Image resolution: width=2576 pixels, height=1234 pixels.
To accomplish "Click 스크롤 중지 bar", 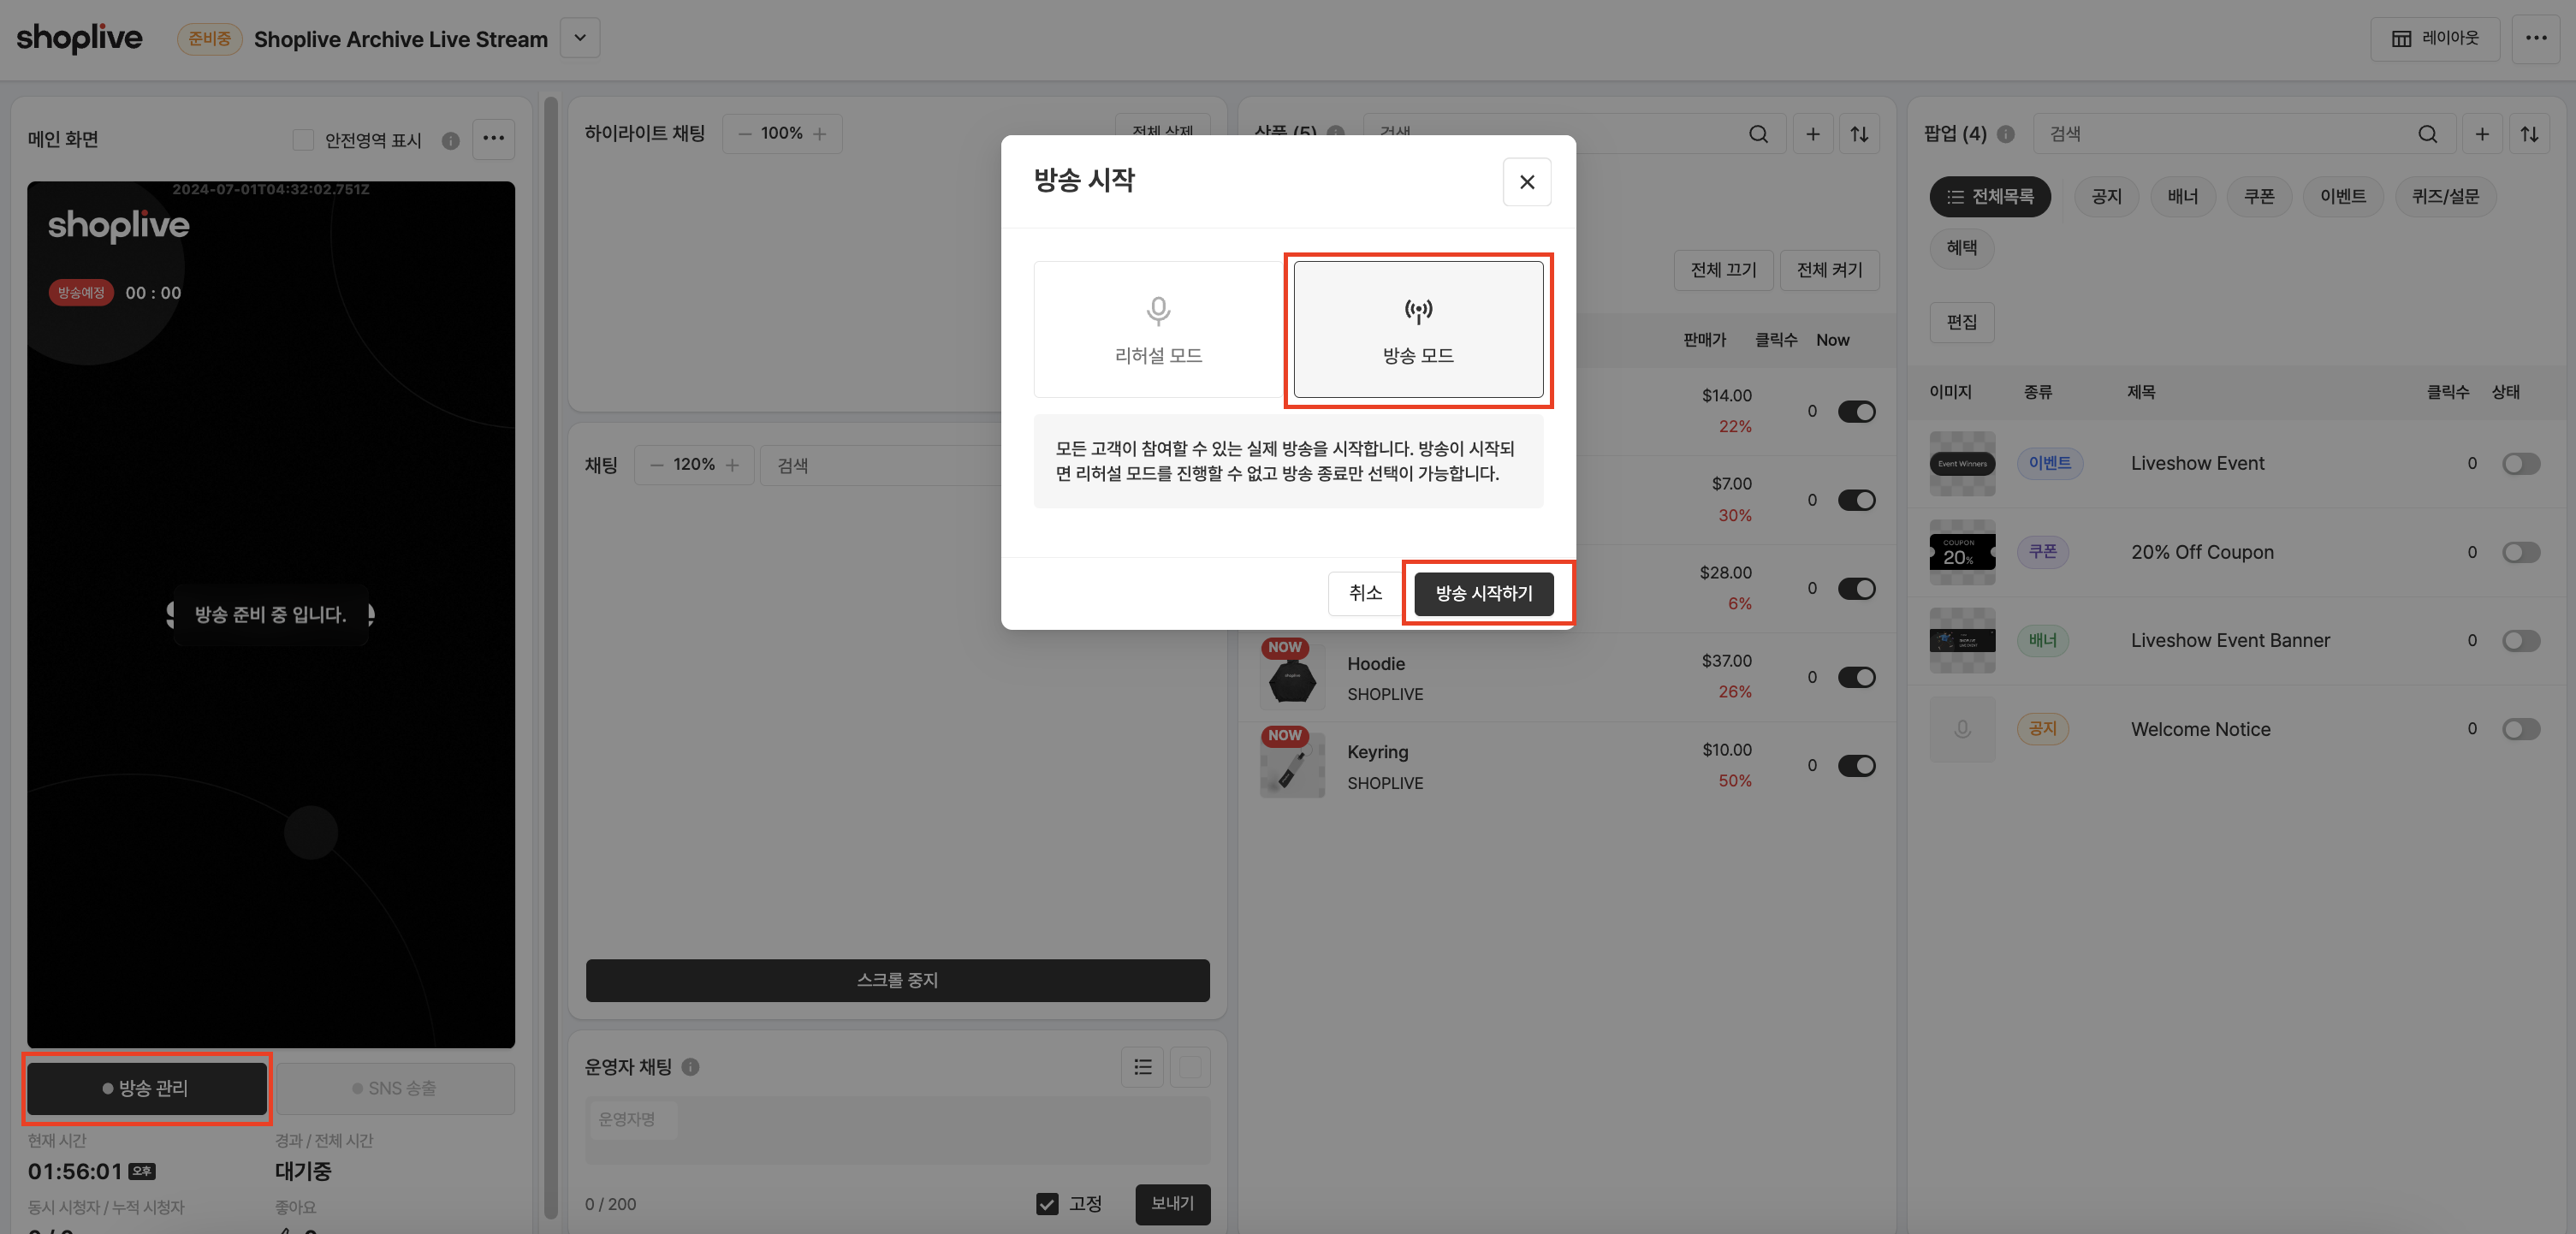I will click(897, 980).
